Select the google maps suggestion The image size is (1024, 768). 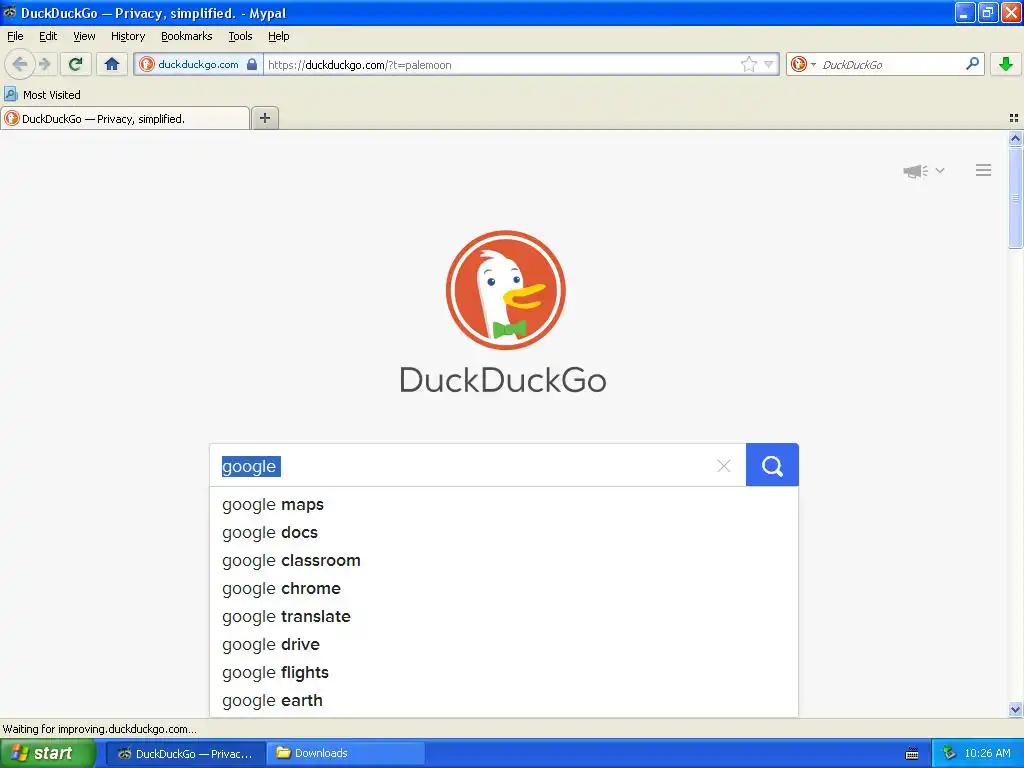pos(504,504)
